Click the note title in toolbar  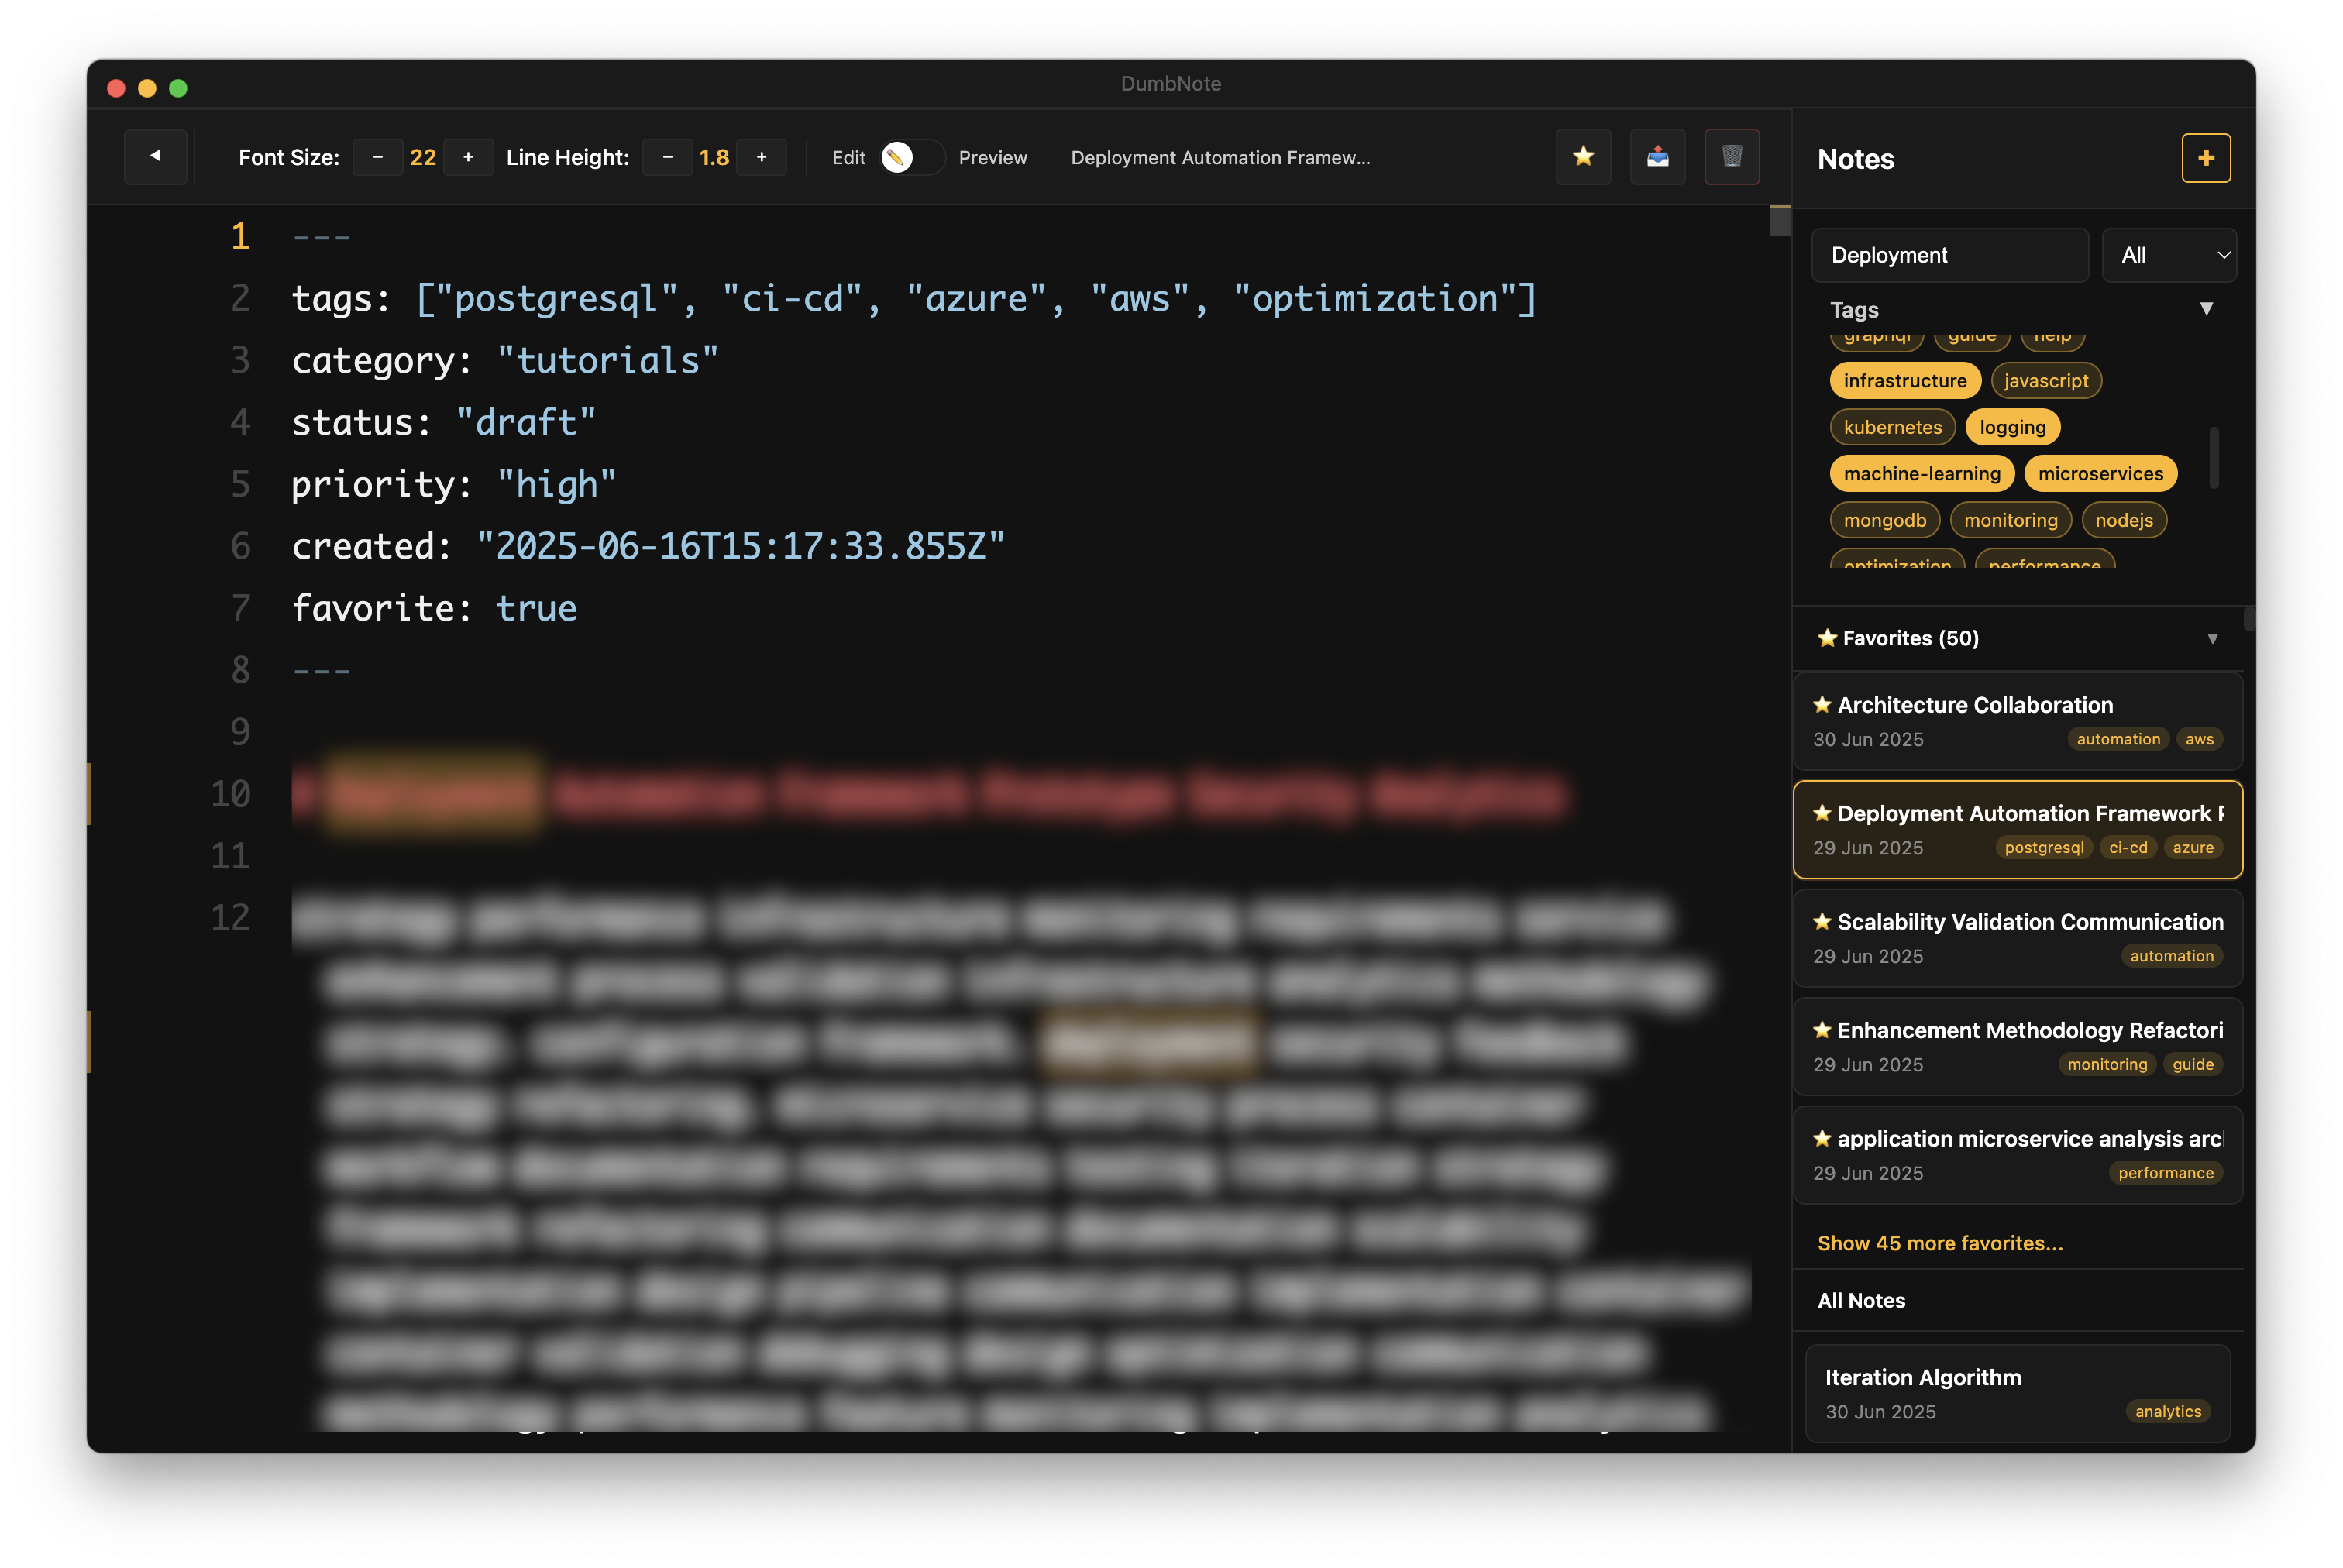pyautogui.click(x=1220, y=157)
